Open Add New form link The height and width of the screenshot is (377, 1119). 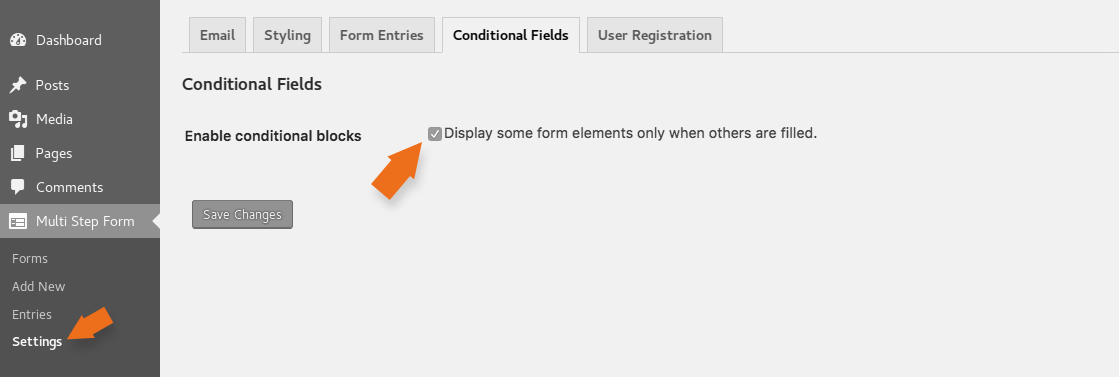tap(39, 286)
